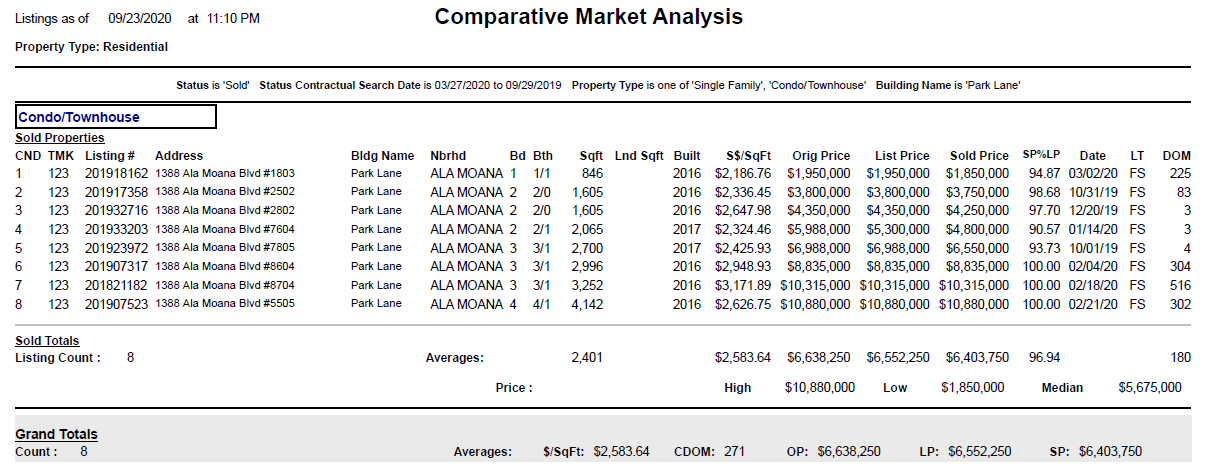The height and width of the screenshot is (469, 1208).
Task: Click the Sold Properties underlined heading
Action: pos(60,138)
